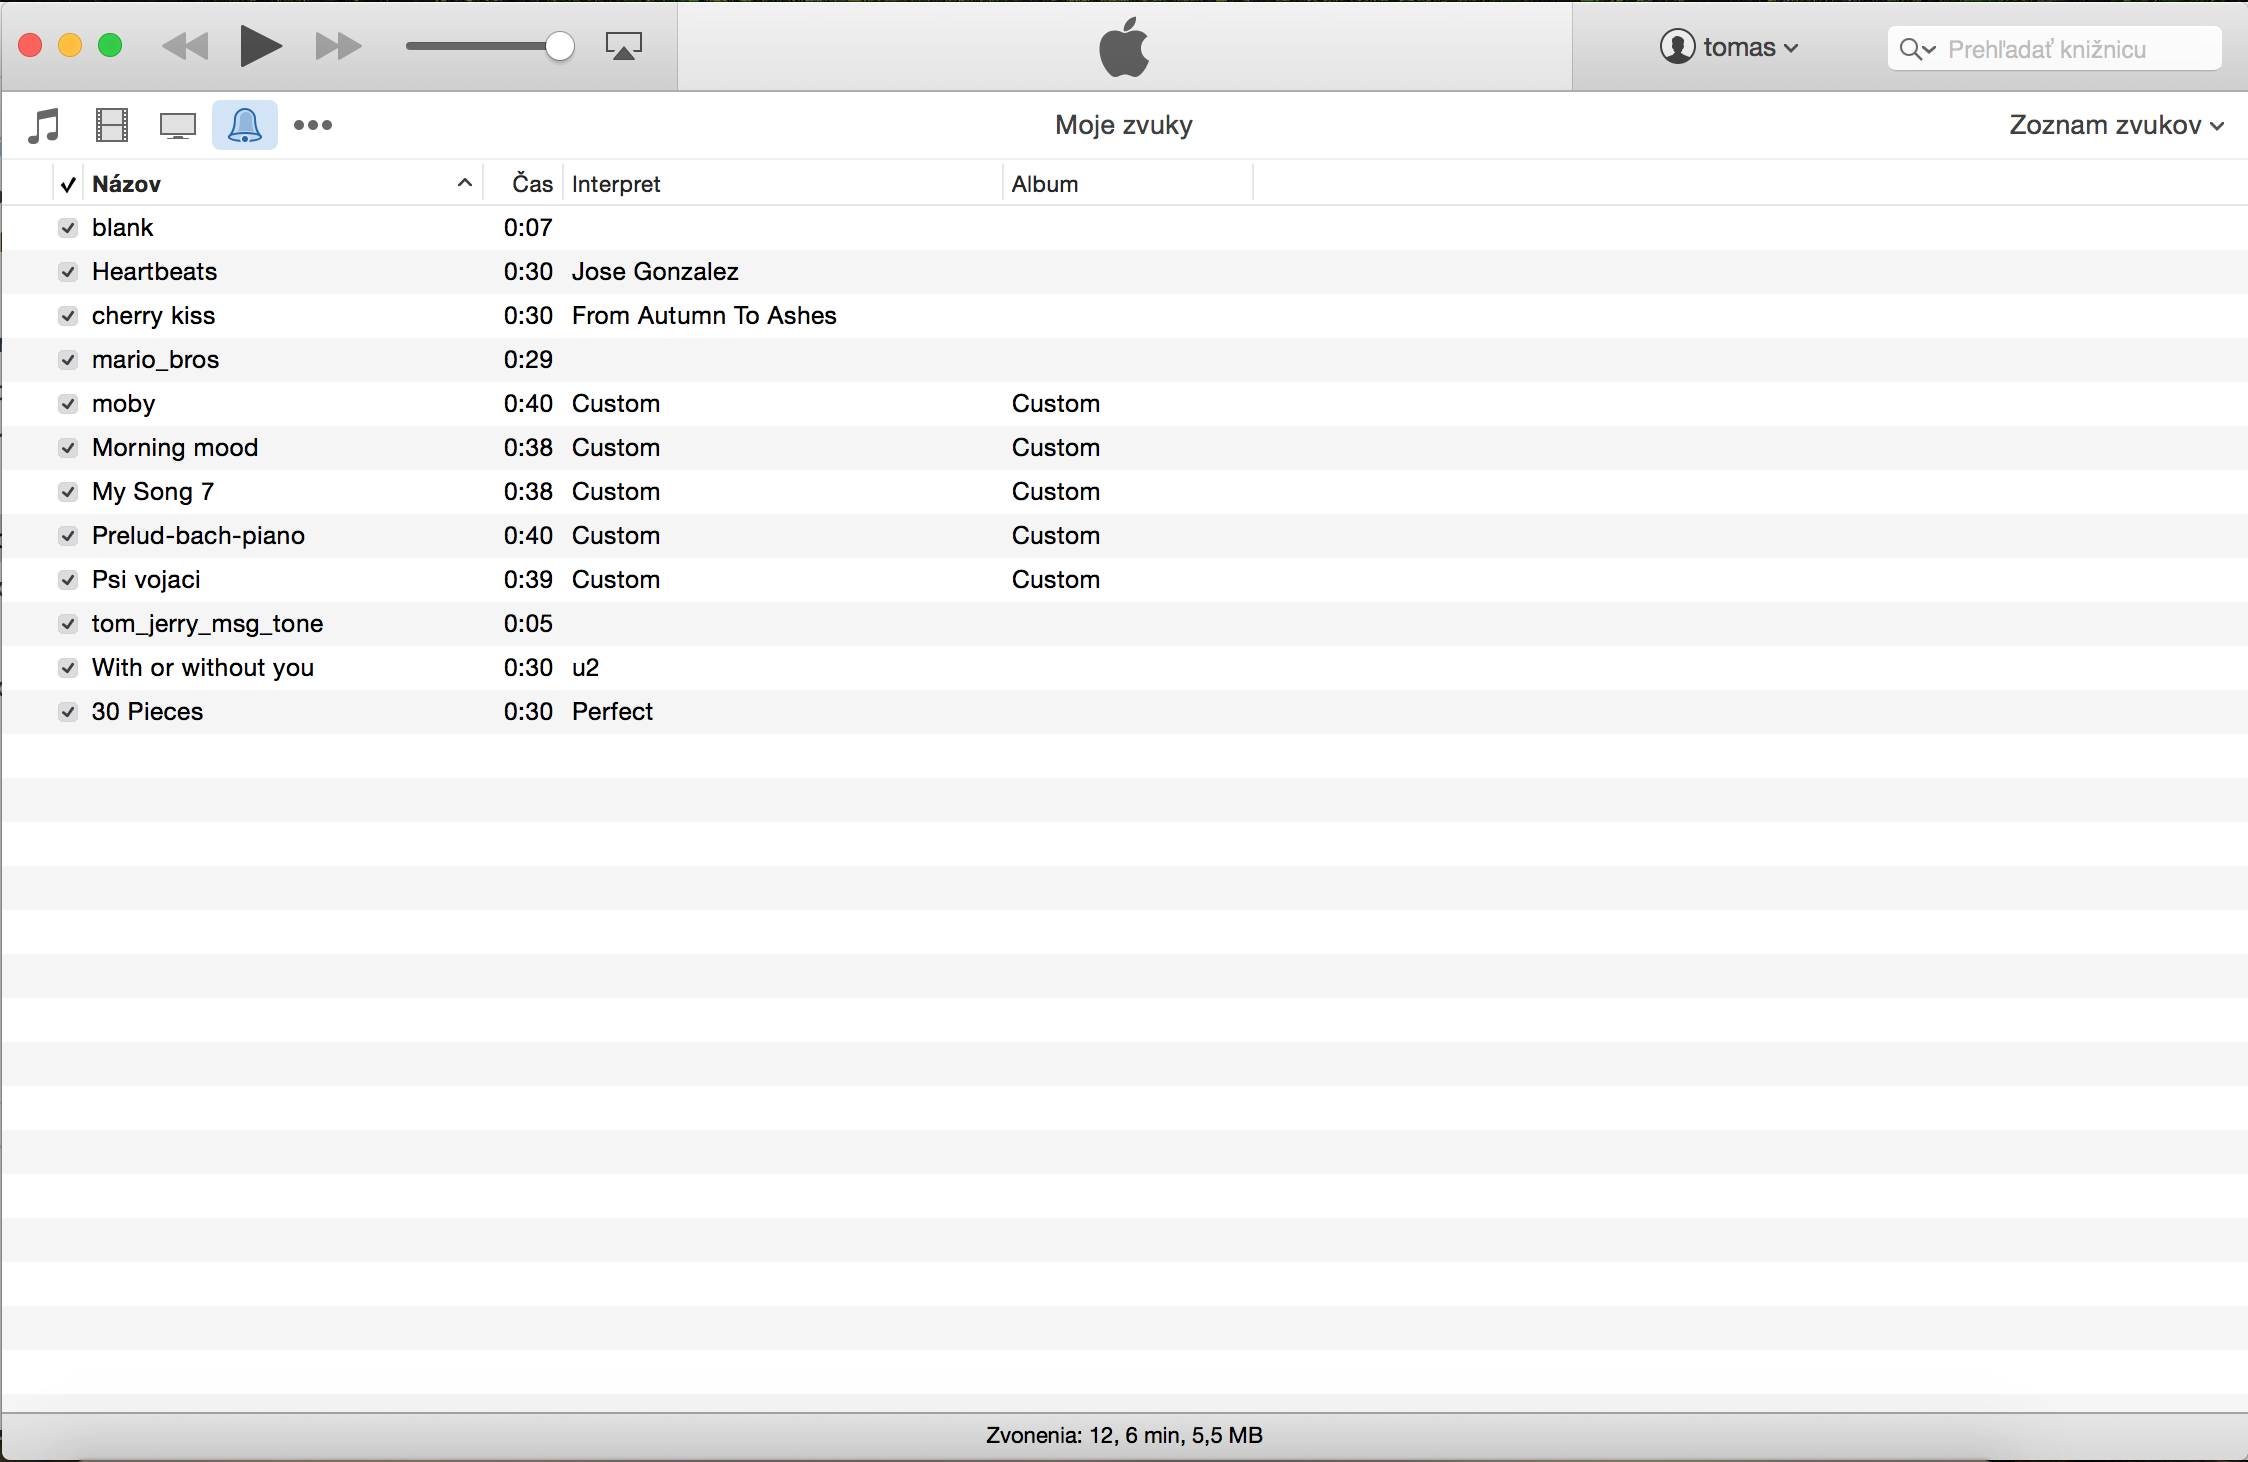2248x1462 pixels.
Task: Click the Apple logo status display
Action: tap(1124, 46)
